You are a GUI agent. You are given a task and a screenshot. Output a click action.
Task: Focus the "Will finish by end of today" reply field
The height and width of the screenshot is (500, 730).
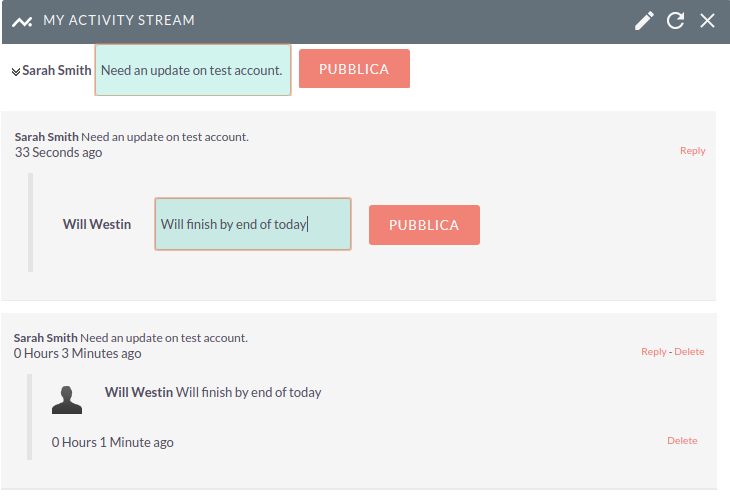(x=253, y=224)
